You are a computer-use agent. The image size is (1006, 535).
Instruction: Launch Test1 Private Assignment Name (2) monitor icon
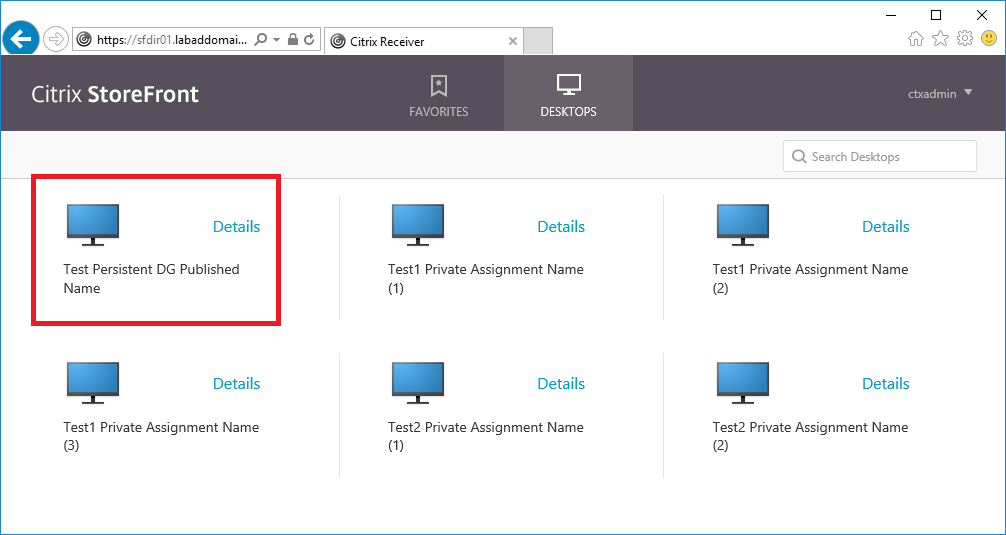click(742, 225)
